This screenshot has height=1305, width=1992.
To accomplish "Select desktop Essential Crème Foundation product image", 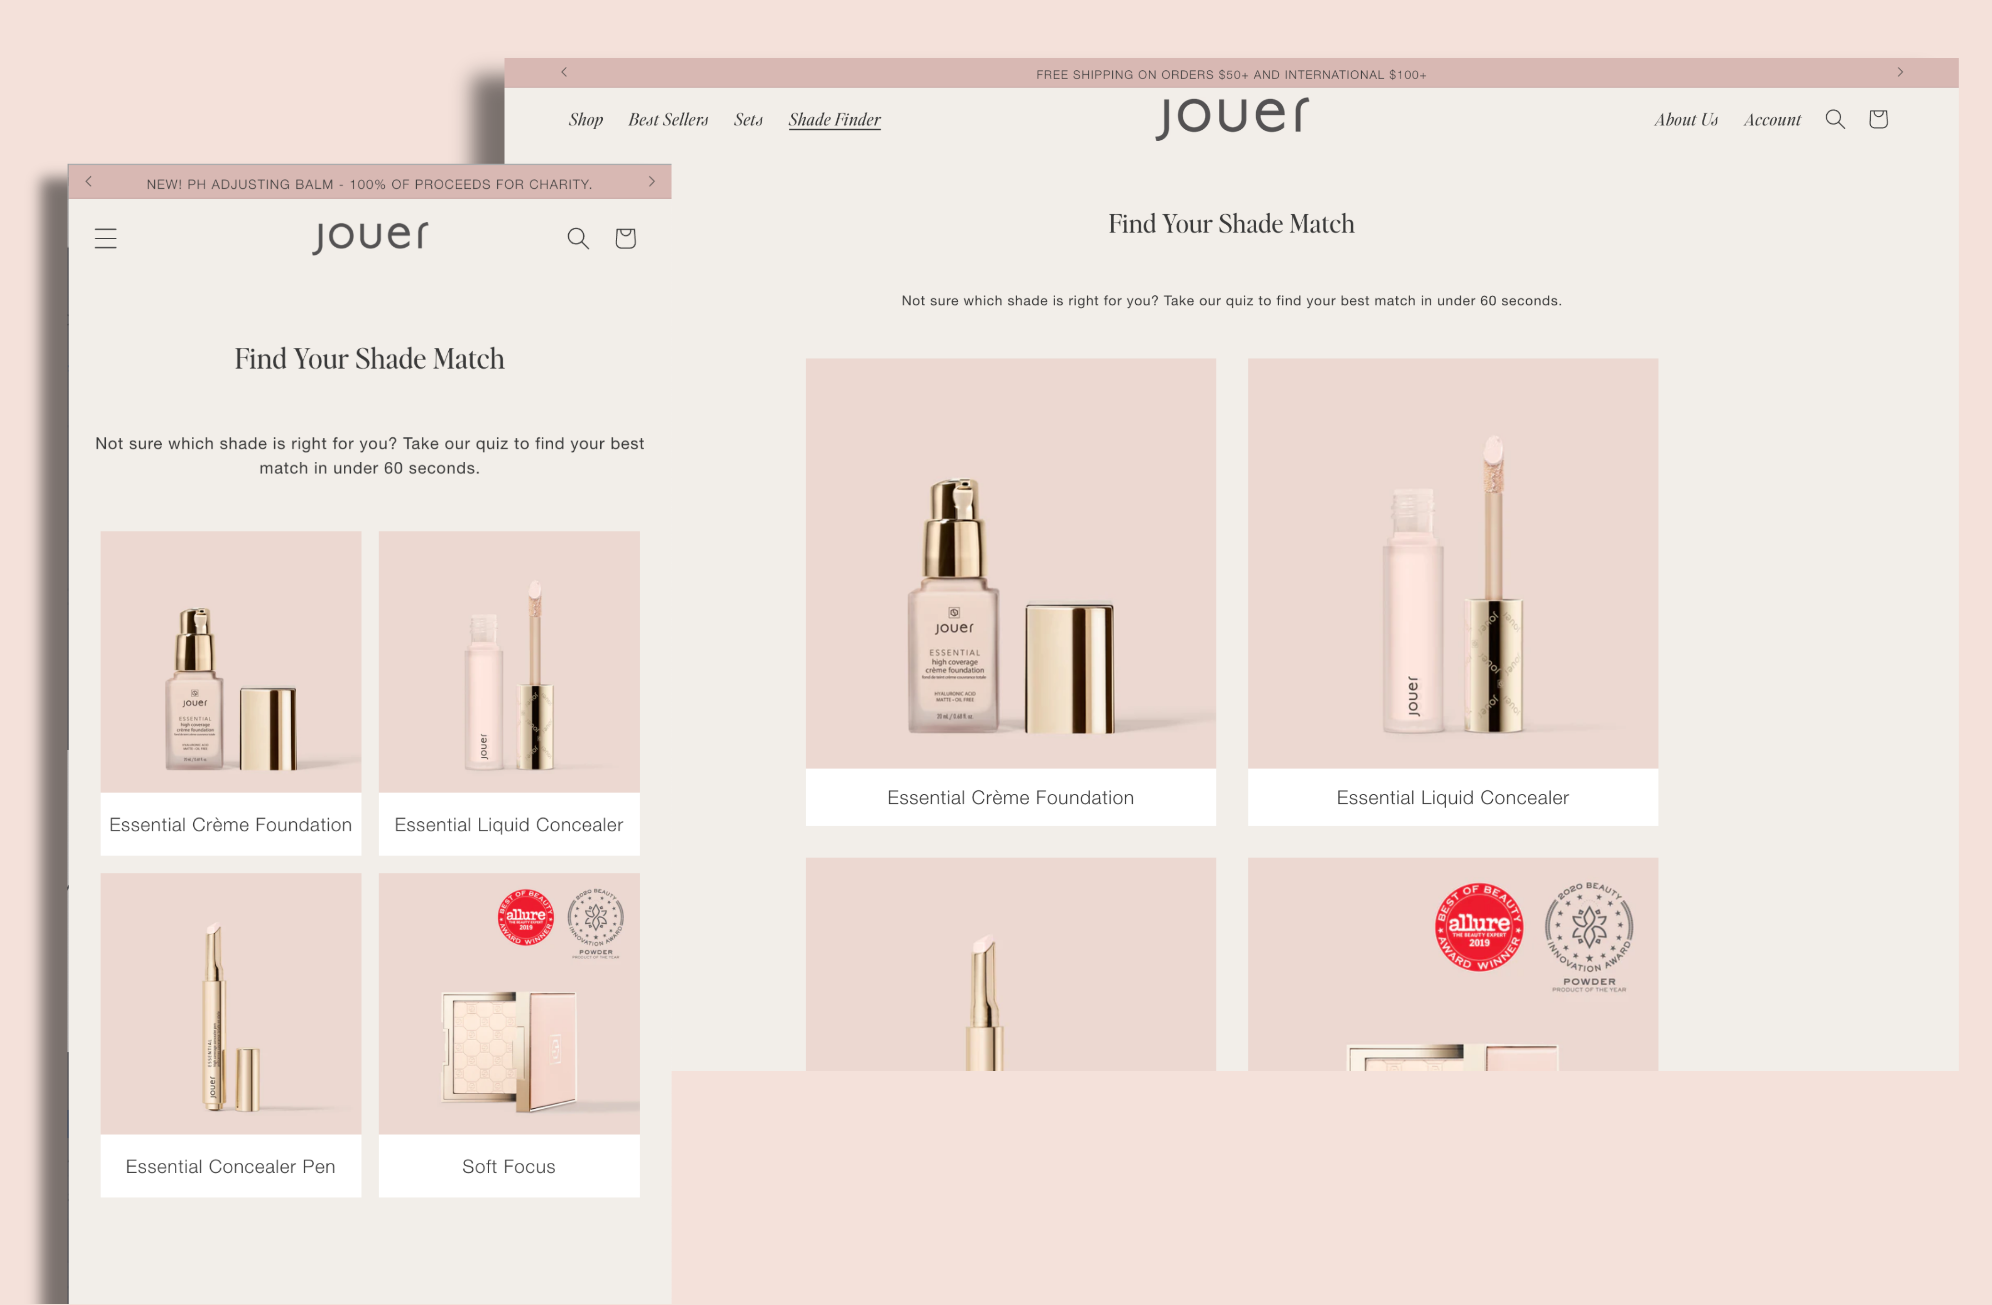I will (1010, 563).
